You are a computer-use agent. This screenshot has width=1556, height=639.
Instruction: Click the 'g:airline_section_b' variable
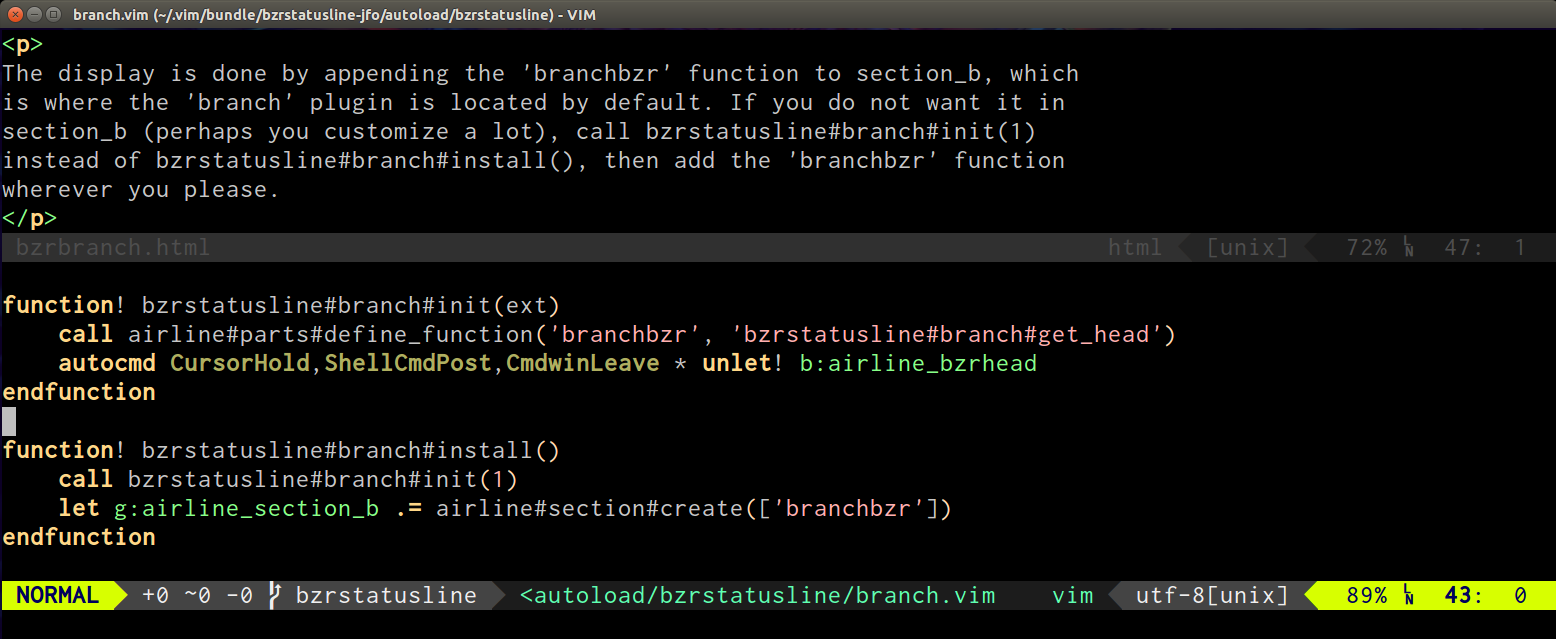click(x=247, y=509)
